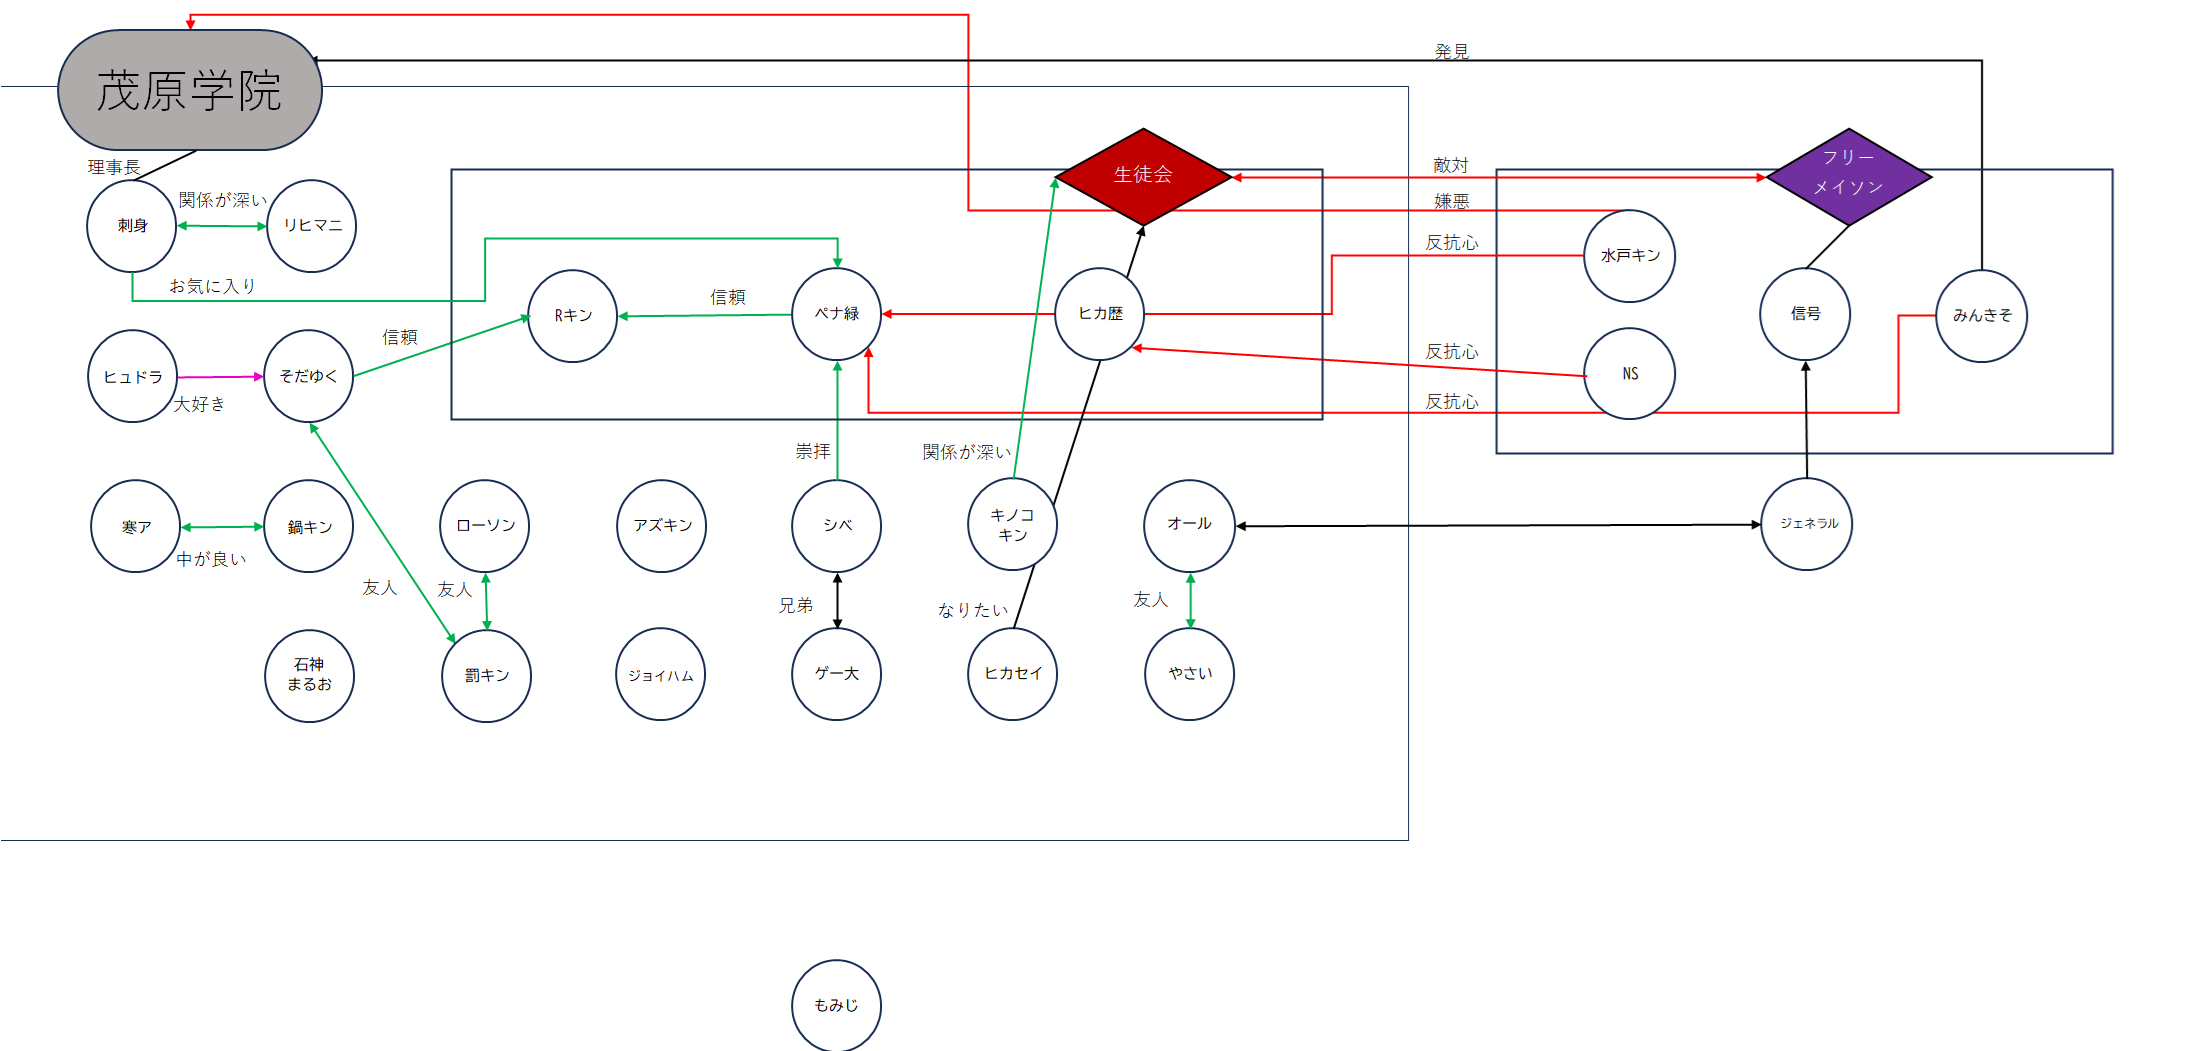
Task: Click the ヒカ歴 circle
Action: [x=1100, y=314]
